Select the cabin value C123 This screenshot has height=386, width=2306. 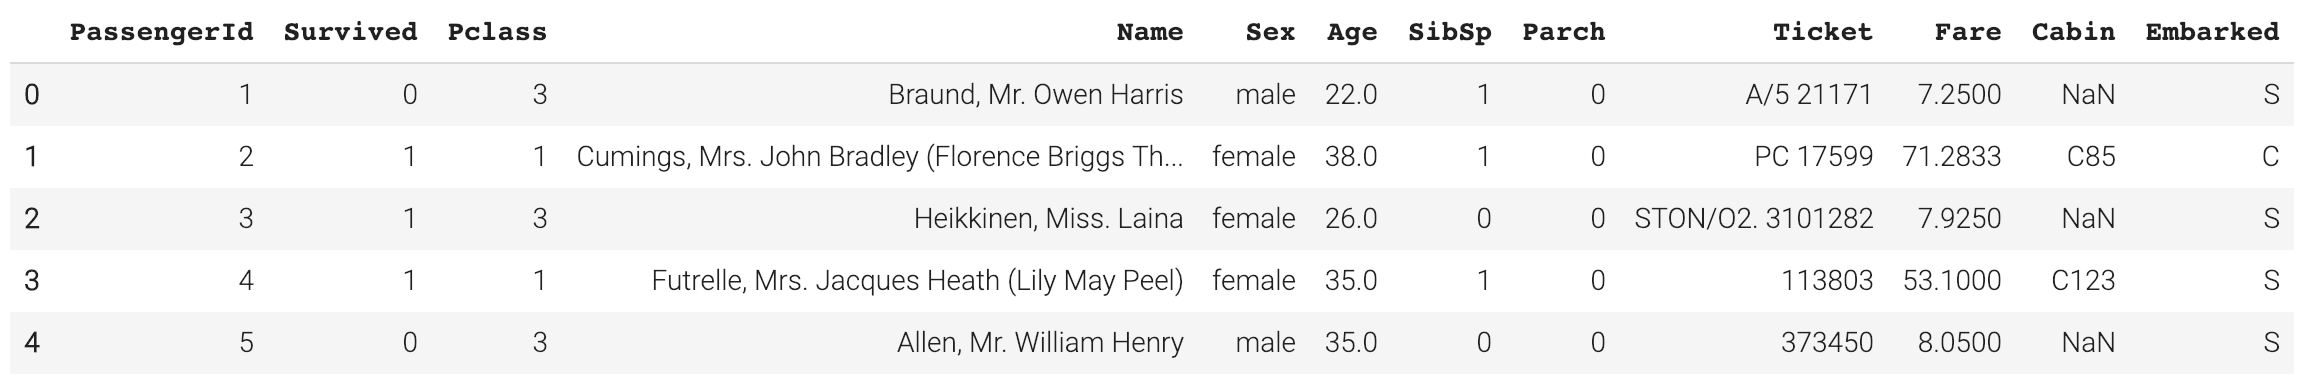point(2083,281)
